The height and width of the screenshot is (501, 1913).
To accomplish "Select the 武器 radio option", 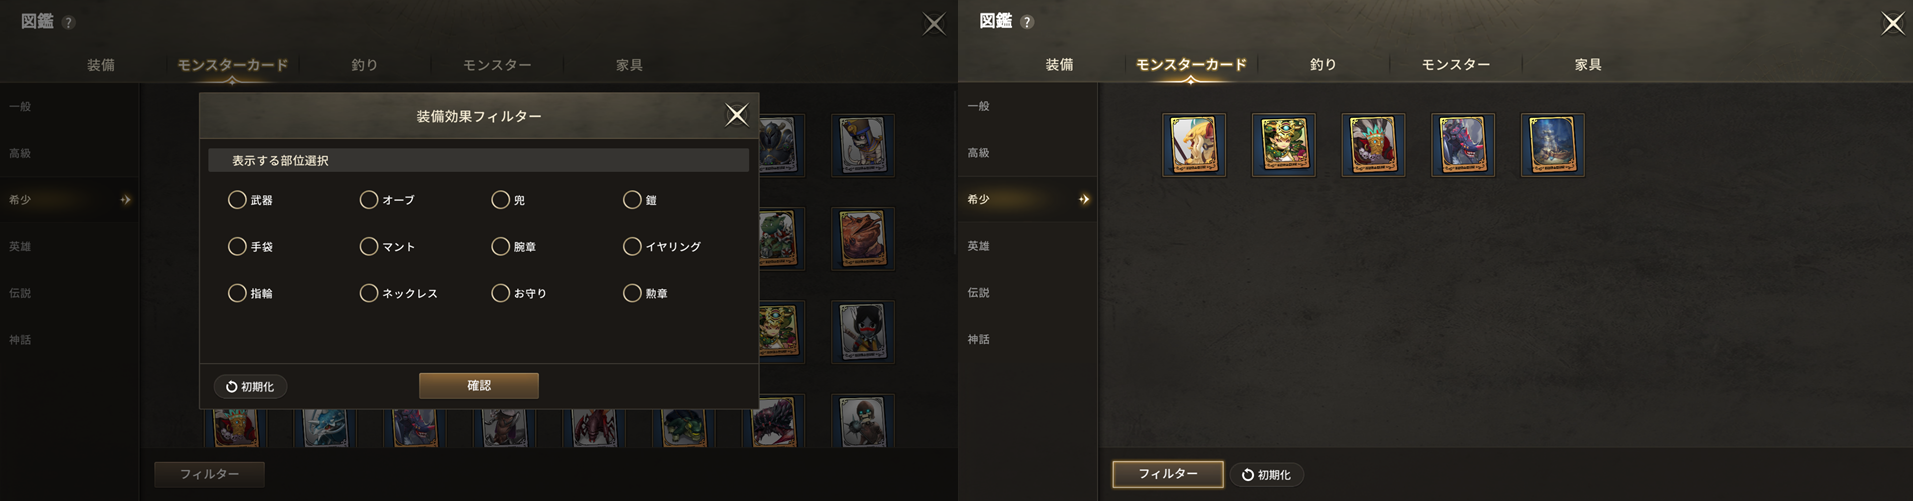I will click(x=250, y=200).
